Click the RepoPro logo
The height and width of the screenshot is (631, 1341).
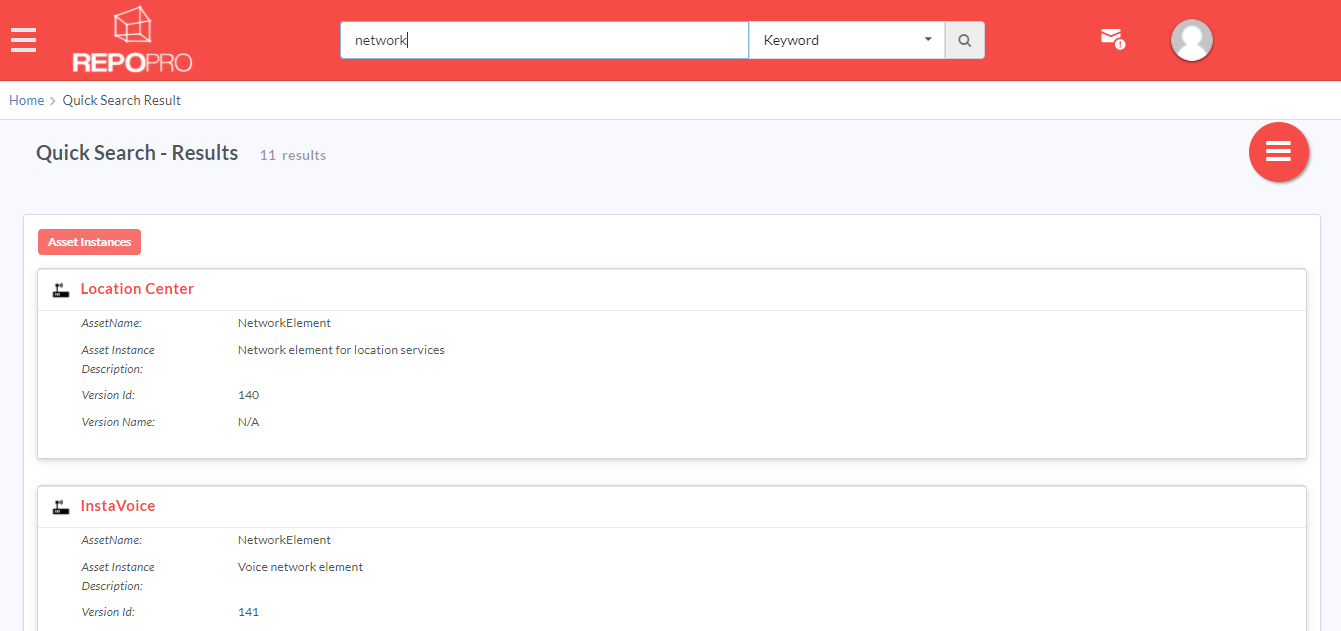point(132,41)
